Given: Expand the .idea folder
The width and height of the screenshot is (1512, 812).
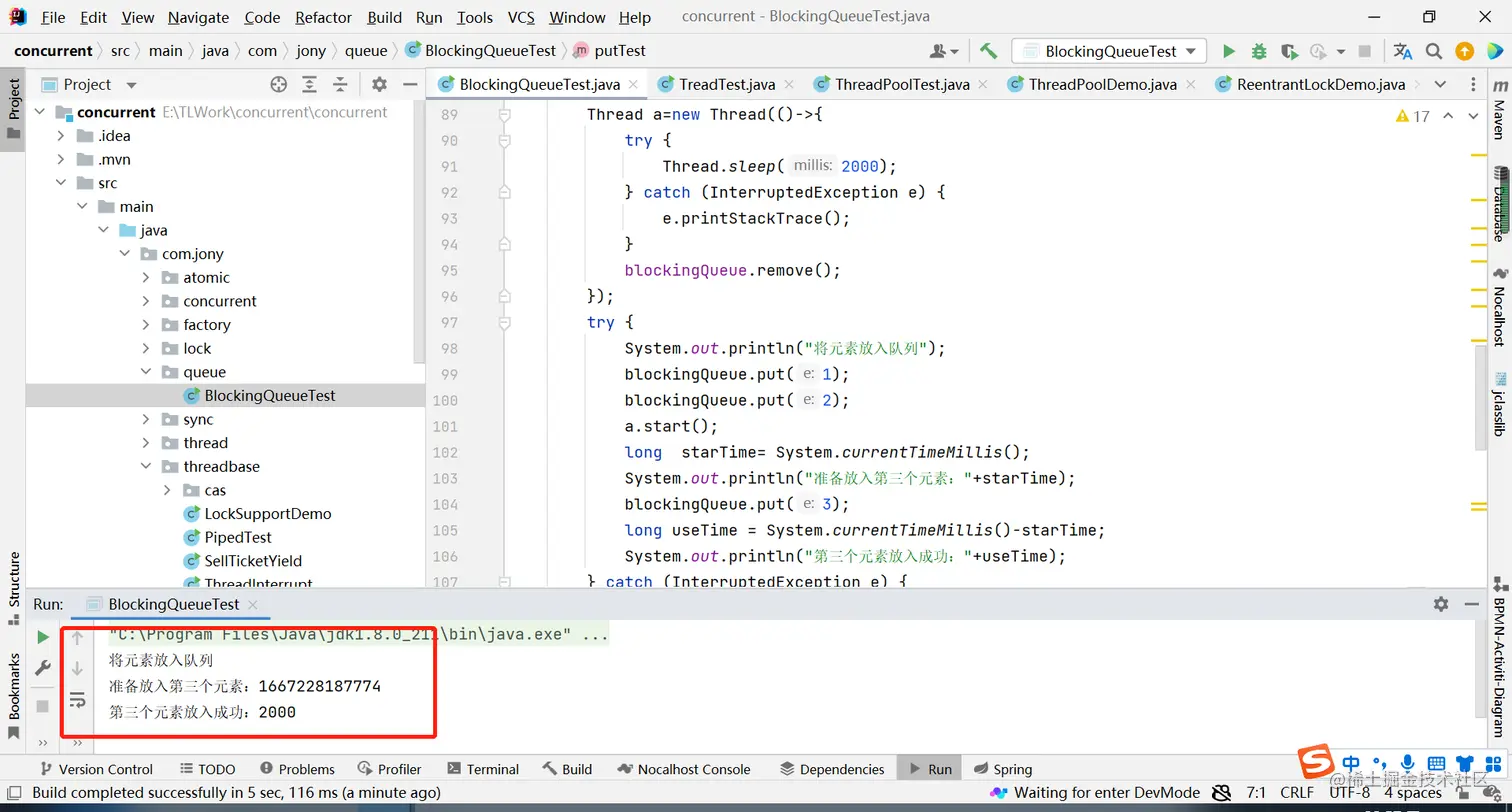Looking at the screenshot, I should coord(61,136).
